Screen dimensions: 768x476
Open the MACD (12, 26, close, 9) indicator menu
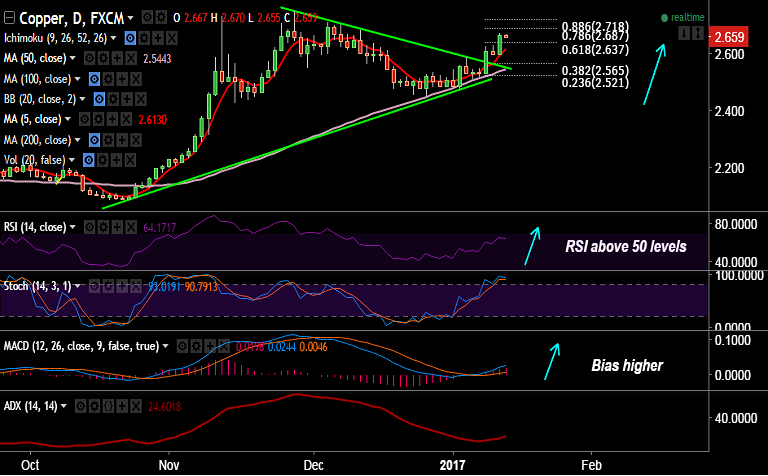166,346
